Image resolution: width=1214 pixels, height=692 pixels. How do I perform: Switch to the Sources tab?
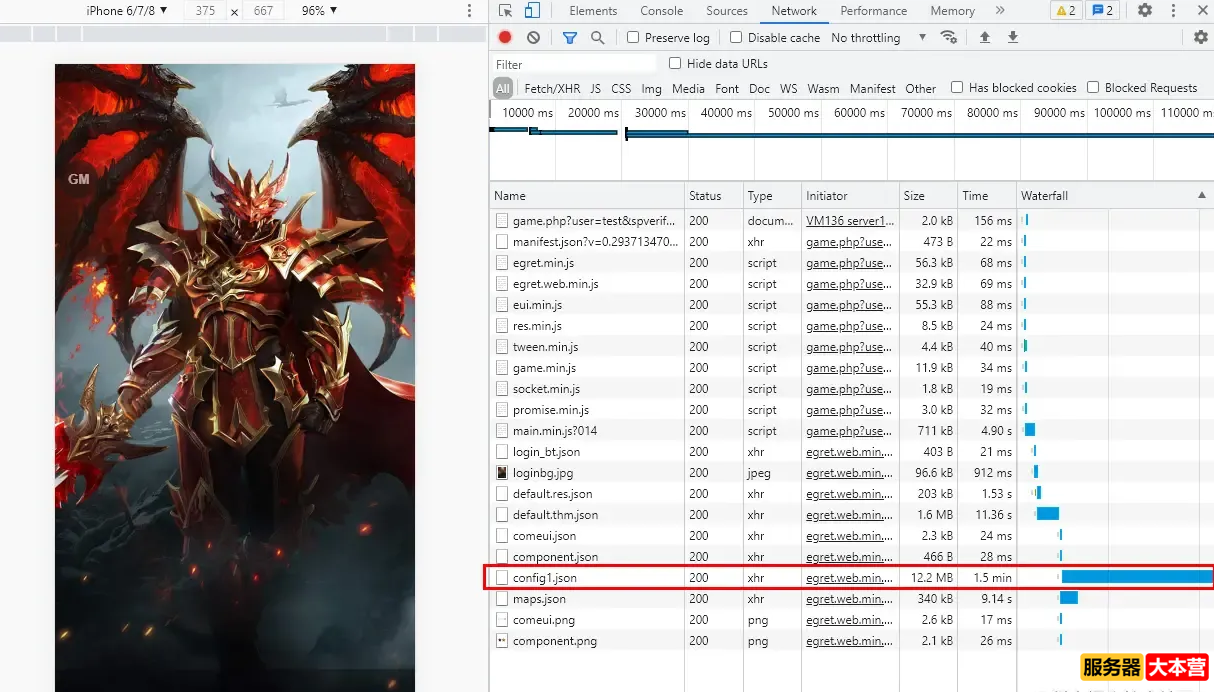[x=727, y=11]
